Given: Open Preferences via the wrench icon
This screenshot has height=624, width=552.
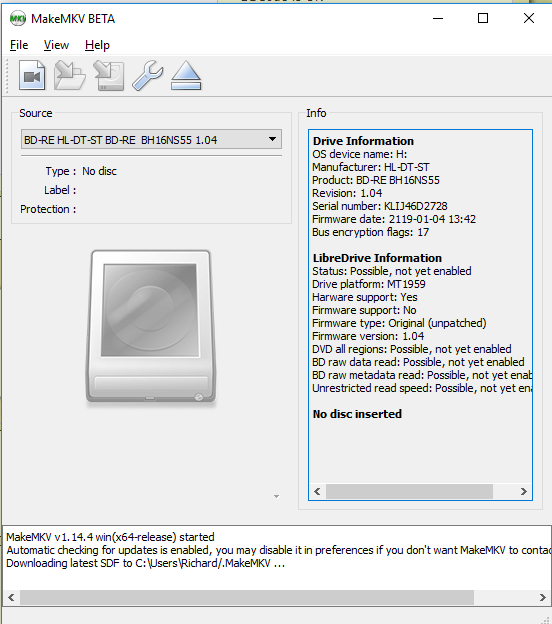Looking at the screenshot, I should click(x=148, y=76).
